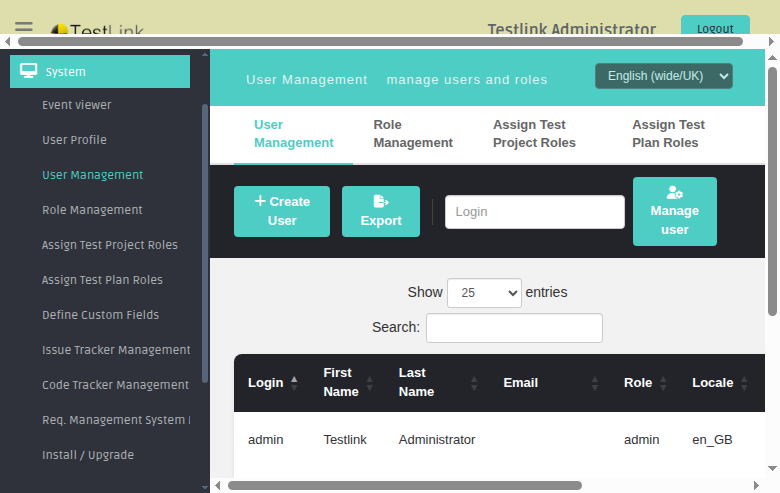
Task: Open the English (wide/UK) language dropdown
Action: point(664,76)
